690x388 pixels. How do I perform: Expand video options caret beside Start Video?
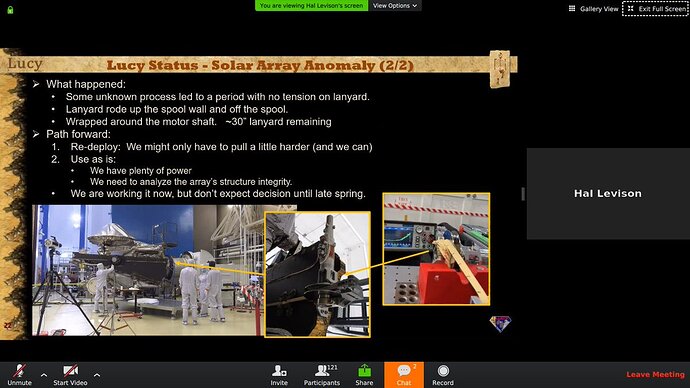pos(97,375)
